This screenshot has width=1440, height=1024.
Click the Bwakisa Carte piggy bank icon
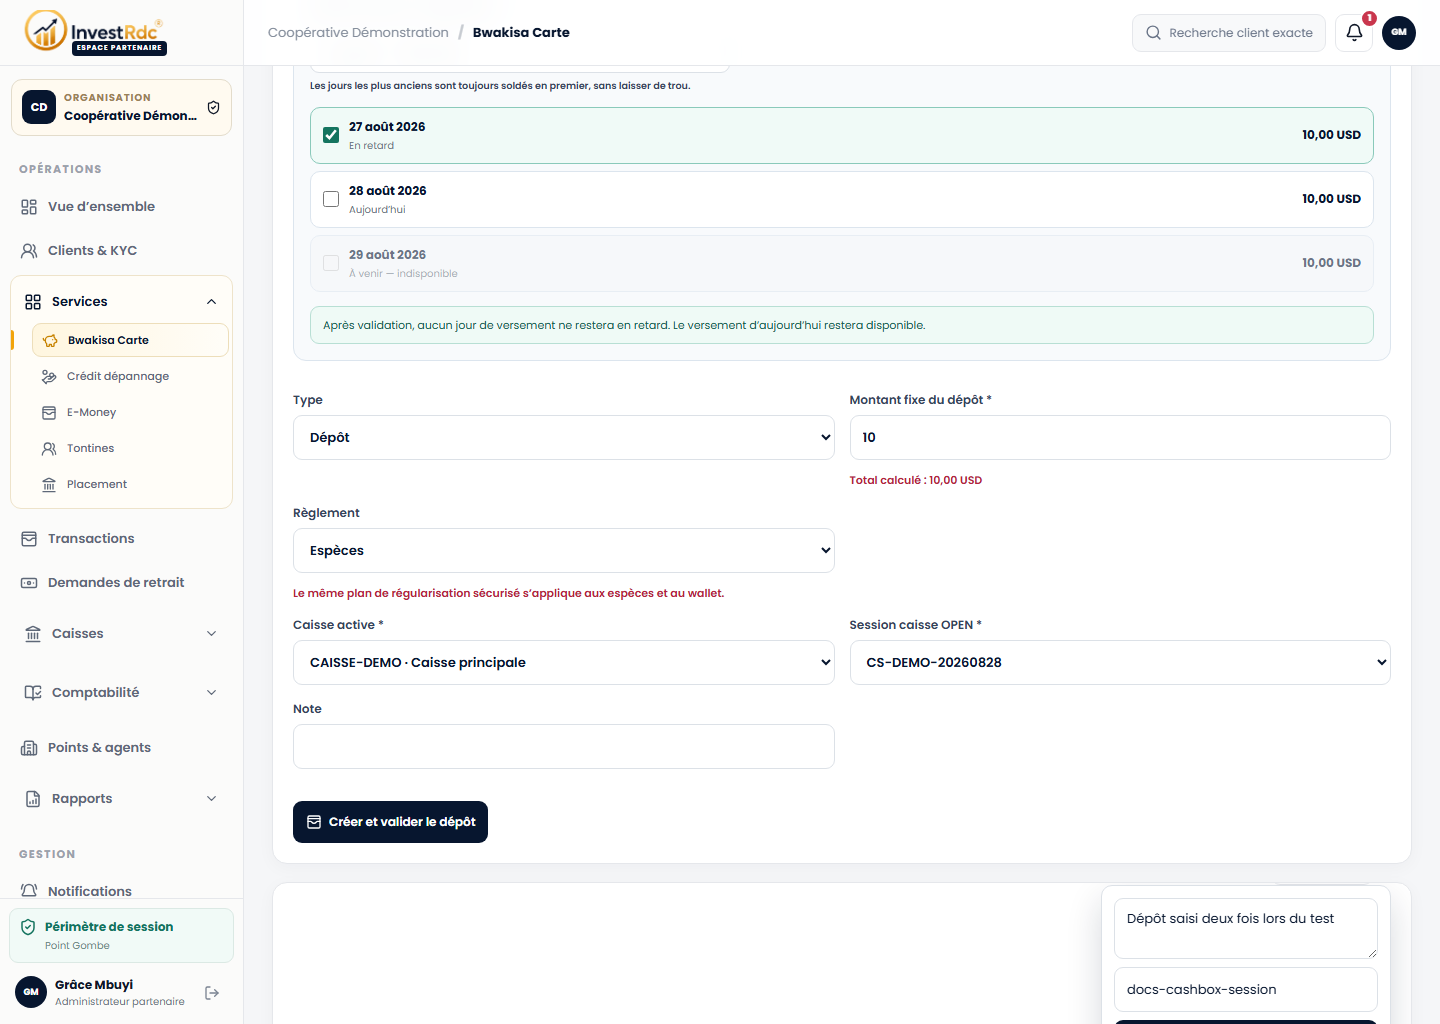tap(50, 341)
